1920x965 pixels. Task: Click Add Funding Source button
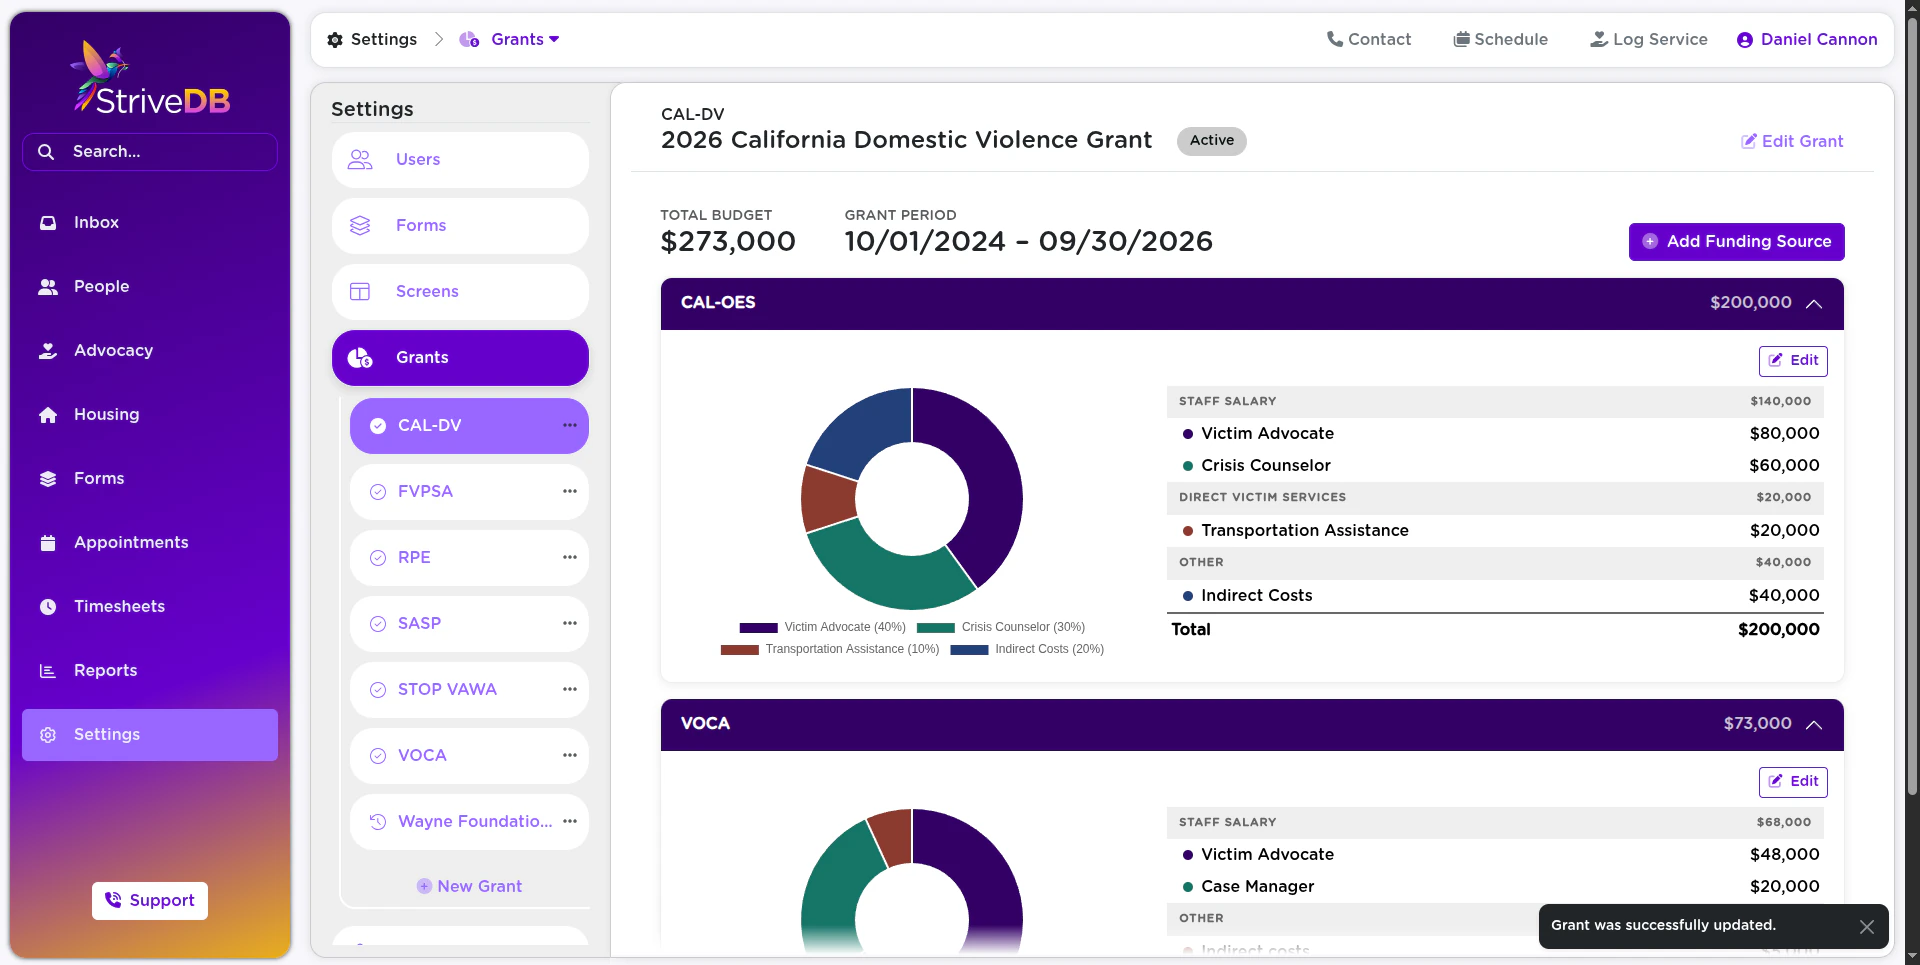click(x=1736, y=242)
